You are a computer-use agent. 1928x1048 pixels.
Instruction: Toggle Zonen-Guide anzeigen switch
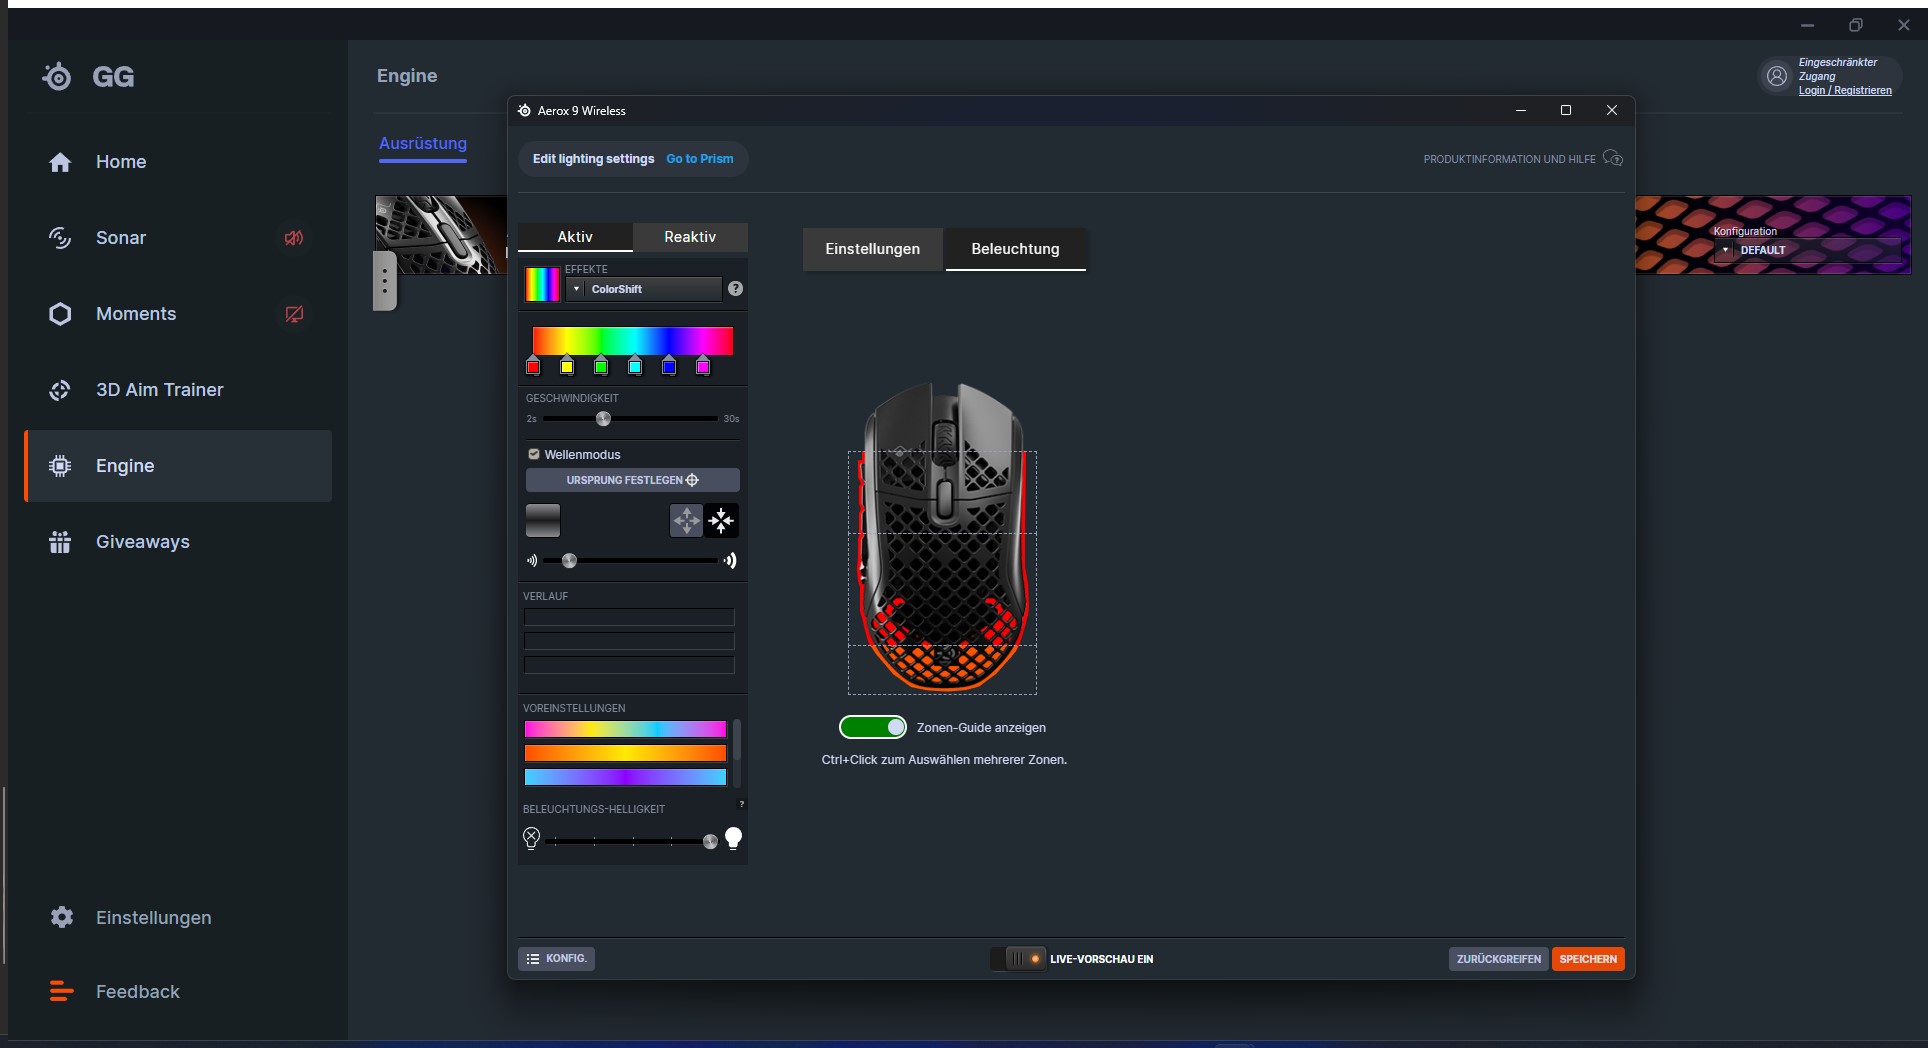click(x=873, y=727)
